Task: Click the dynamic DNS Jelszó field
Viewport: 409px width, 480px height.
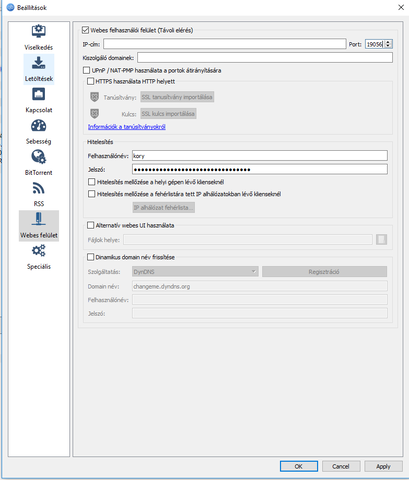Action: (260, 313)
